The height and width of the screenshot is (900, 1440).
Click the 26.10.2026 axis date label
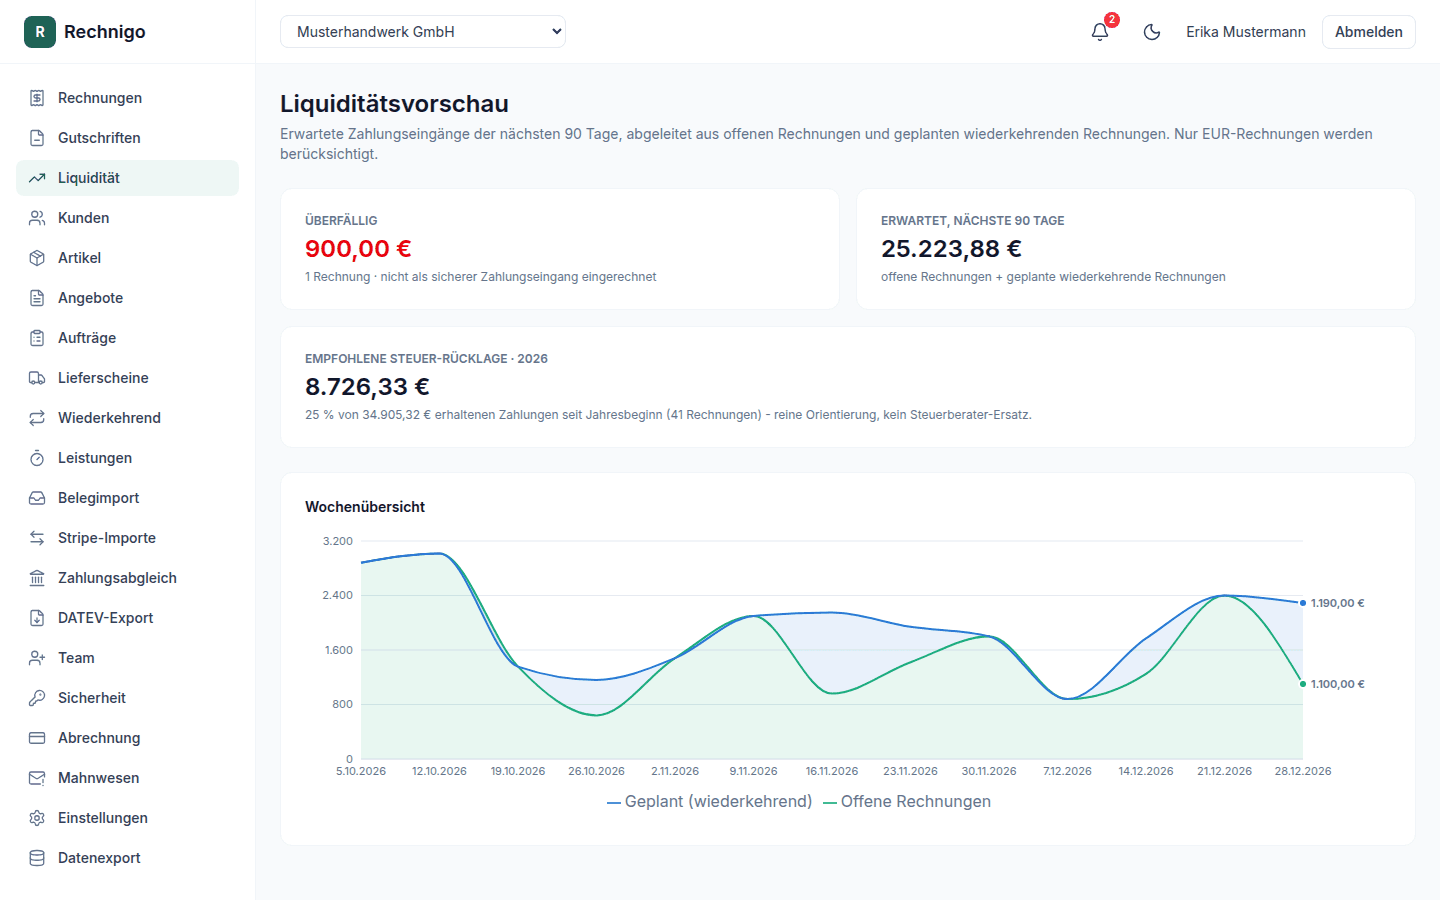(x=596, y=771)
